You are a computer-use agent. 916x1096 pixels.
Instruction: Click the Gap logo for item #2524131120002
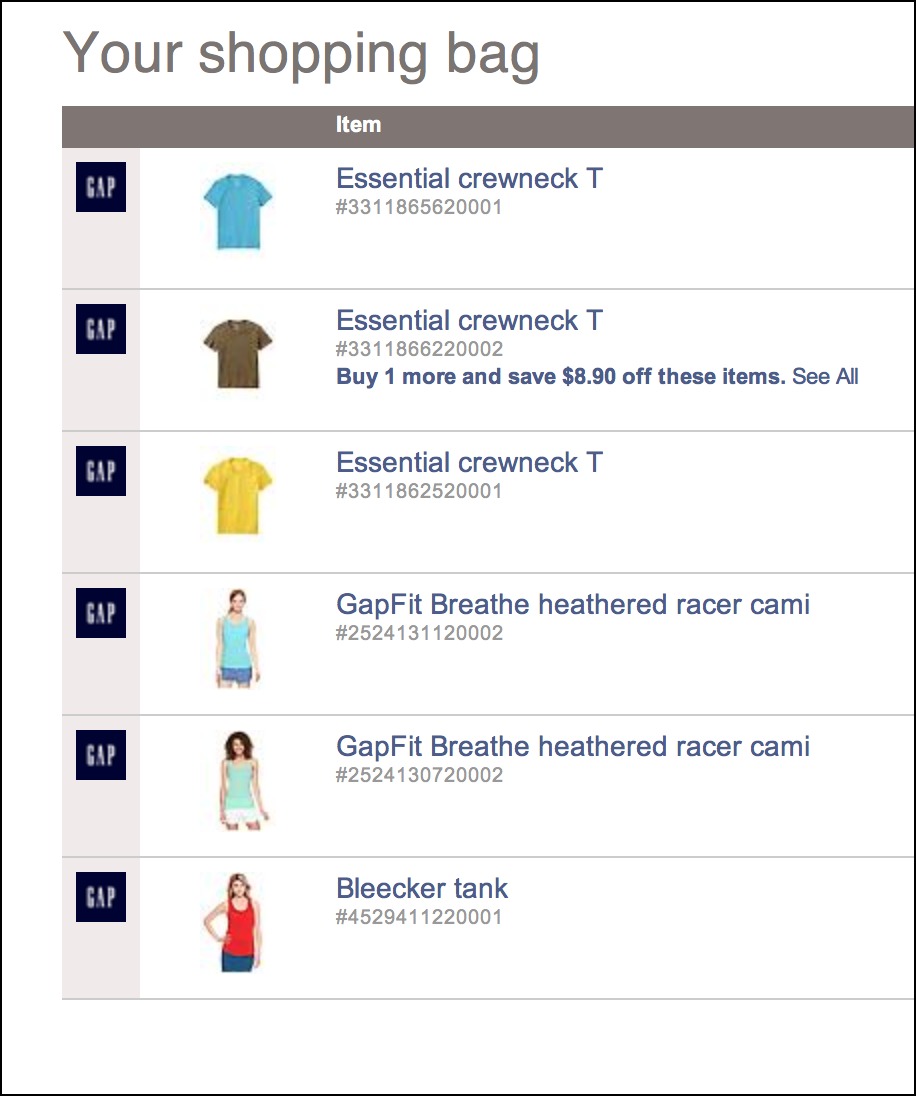101,613
